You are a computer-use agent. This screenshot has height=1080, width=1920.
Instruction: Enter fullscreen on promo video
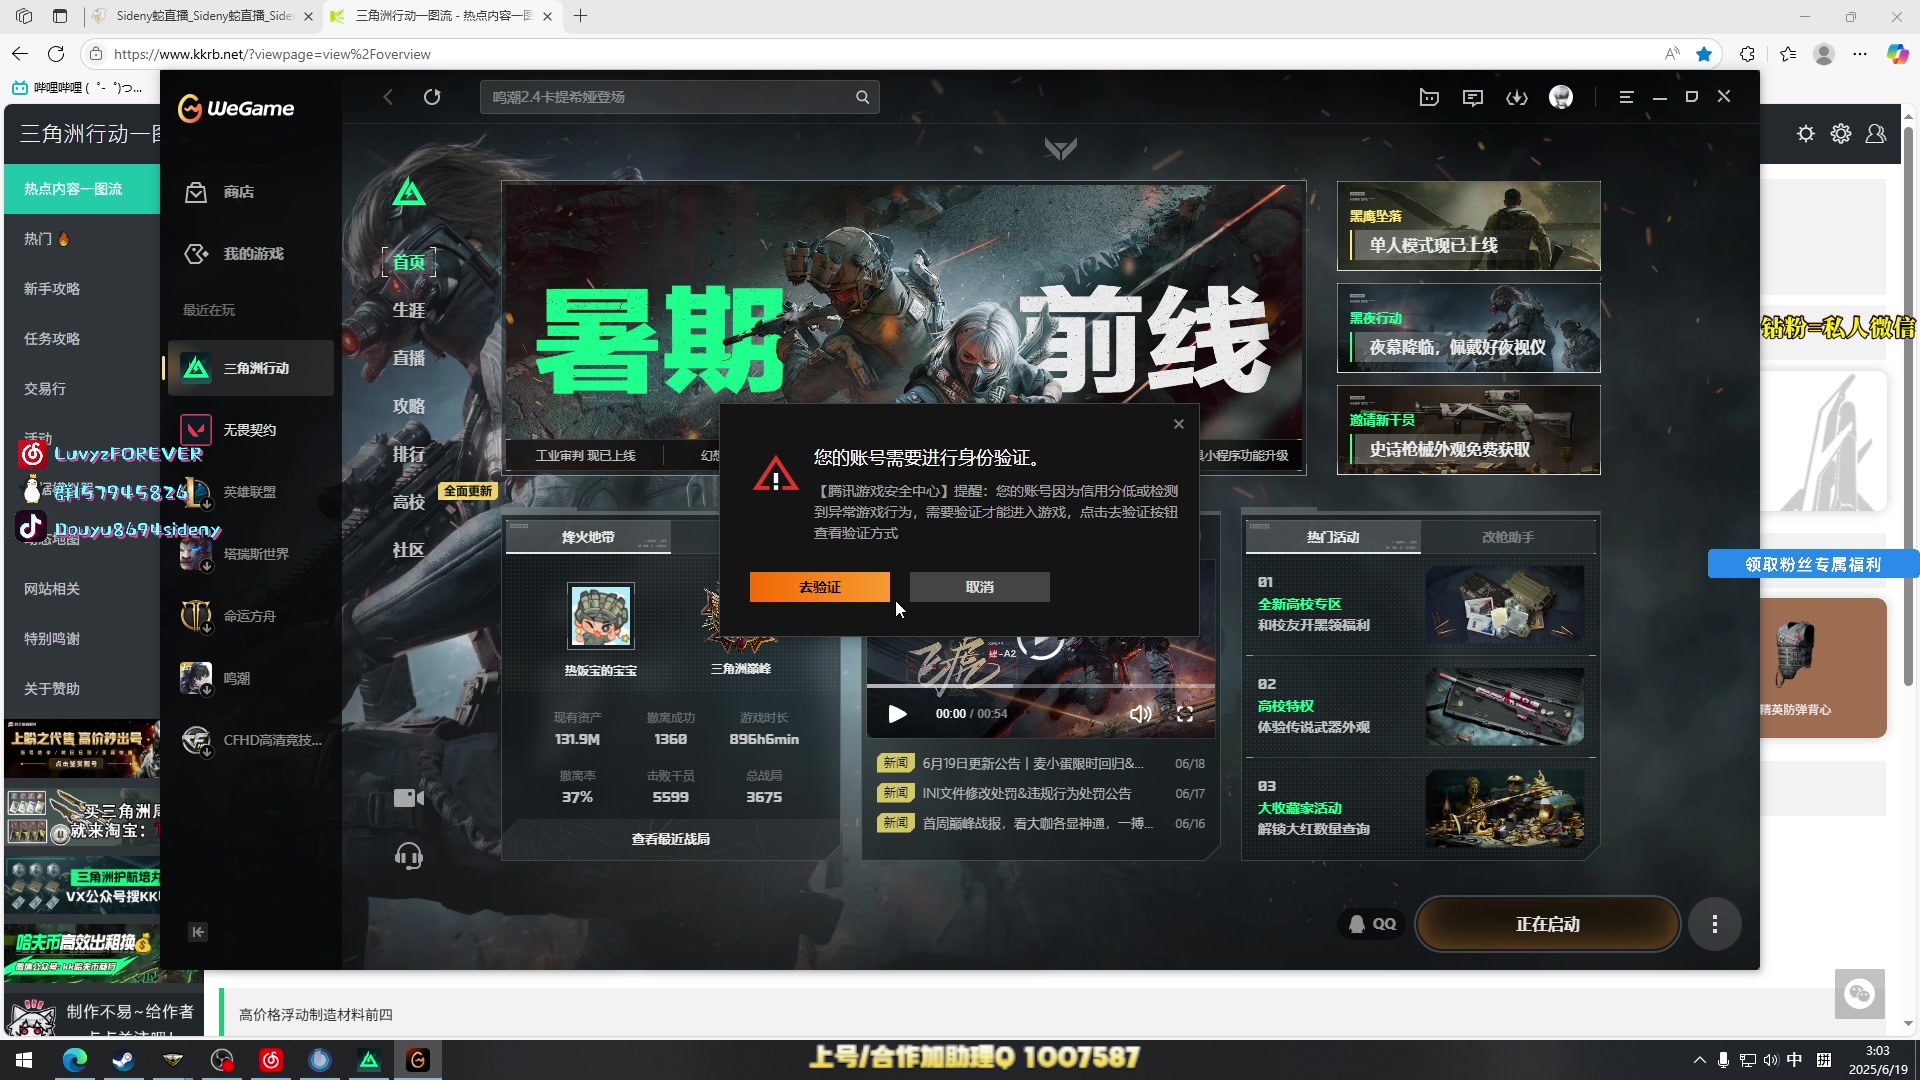[x=1185, y=714]
